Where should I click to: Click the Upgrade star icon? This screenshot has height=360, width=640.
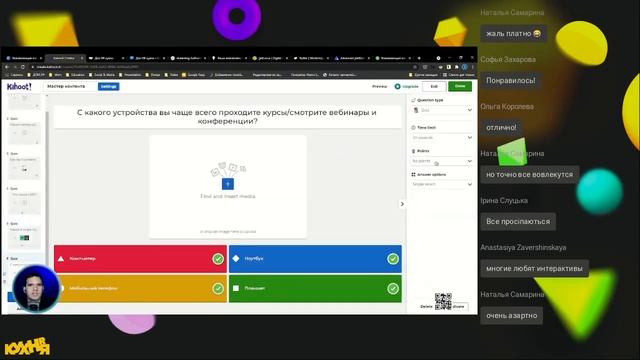coord(398,87)
